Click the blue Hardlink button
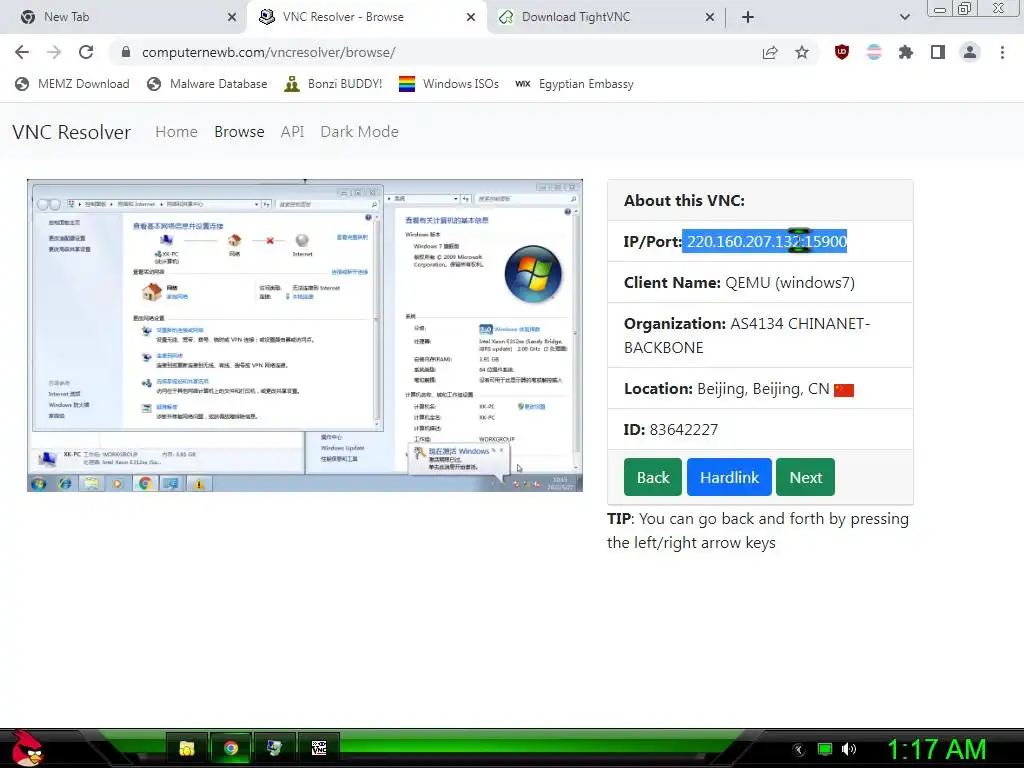The image size is (1024, 768). 729,477
